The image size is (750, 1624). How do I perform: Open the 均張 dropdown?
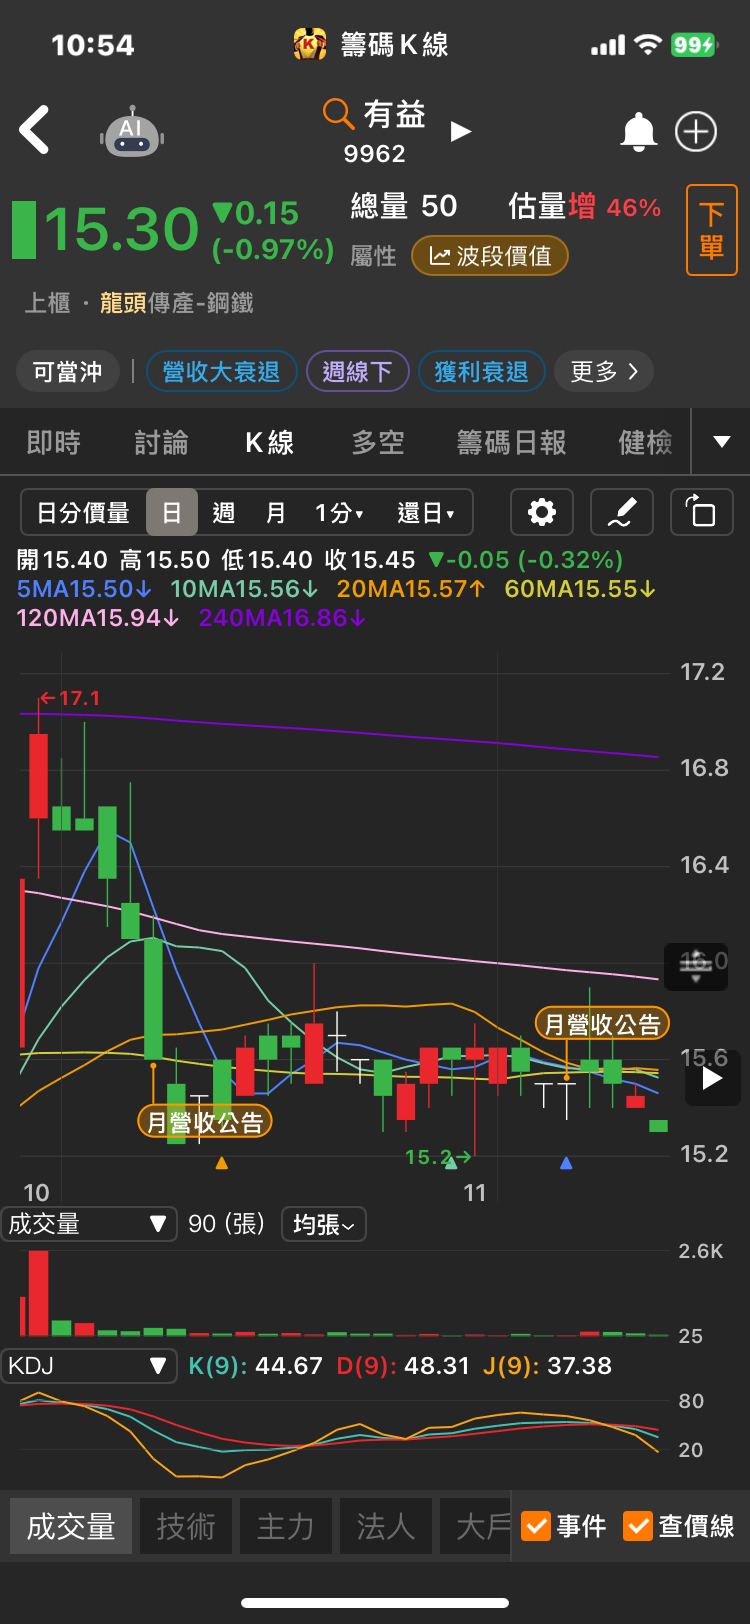[324, 1224]
